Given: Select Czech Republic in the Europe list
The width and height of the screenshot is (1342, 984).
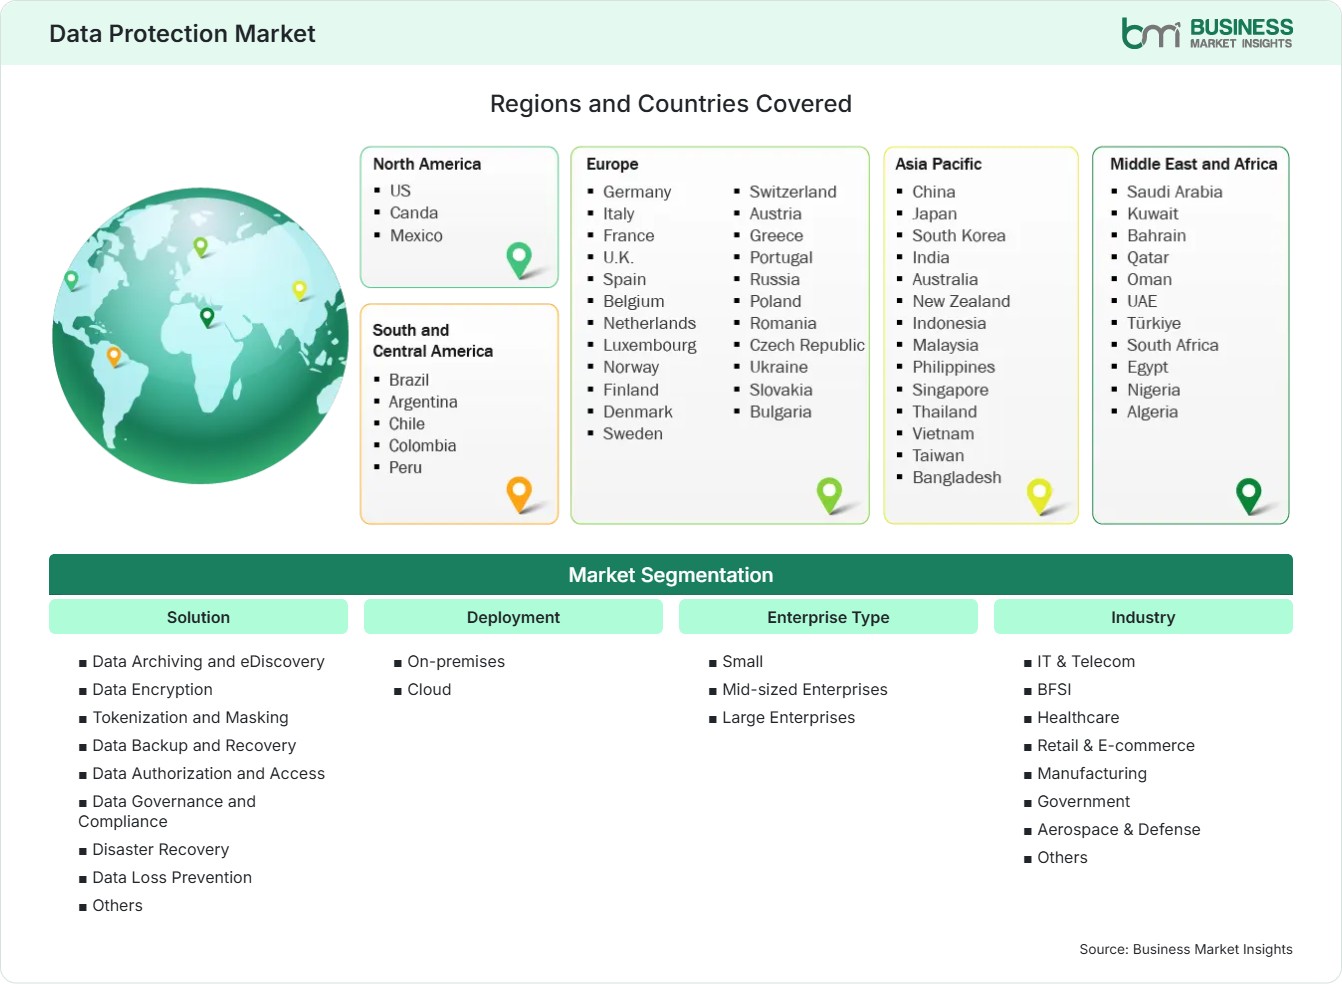Looking at the screenshot, I should point(807,345).
